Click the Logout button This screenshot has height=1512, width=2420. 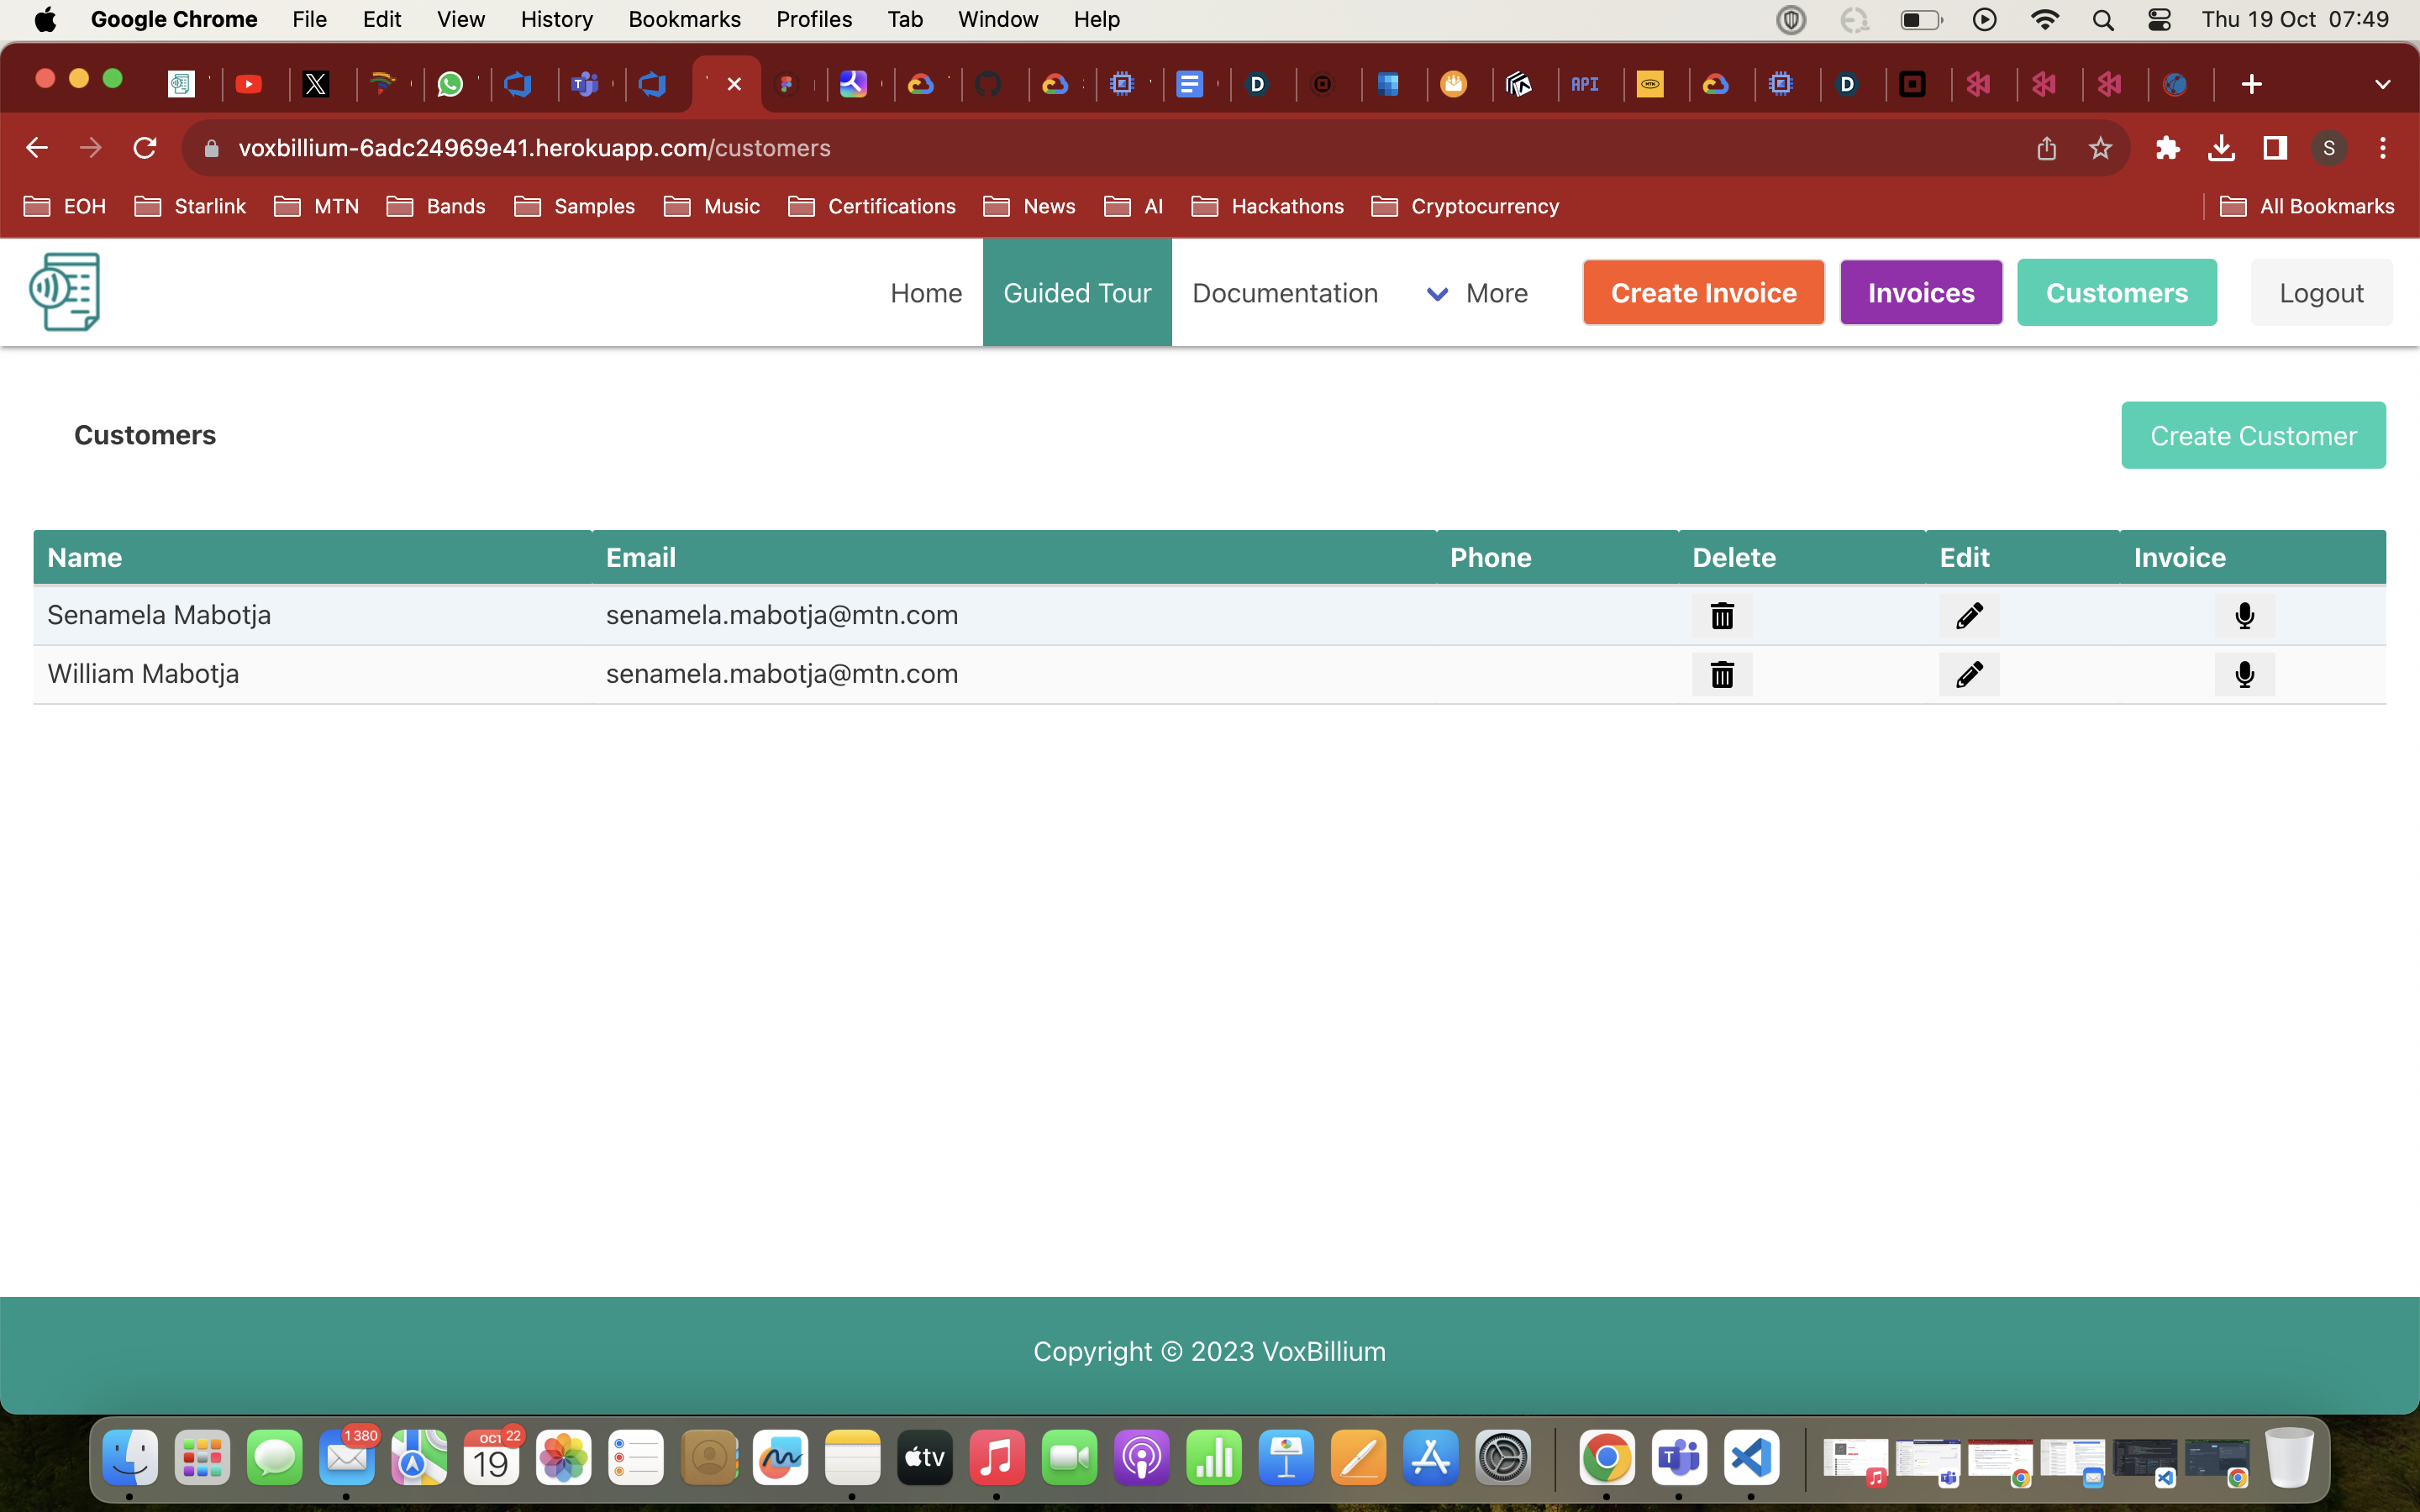coord(2320,293)
